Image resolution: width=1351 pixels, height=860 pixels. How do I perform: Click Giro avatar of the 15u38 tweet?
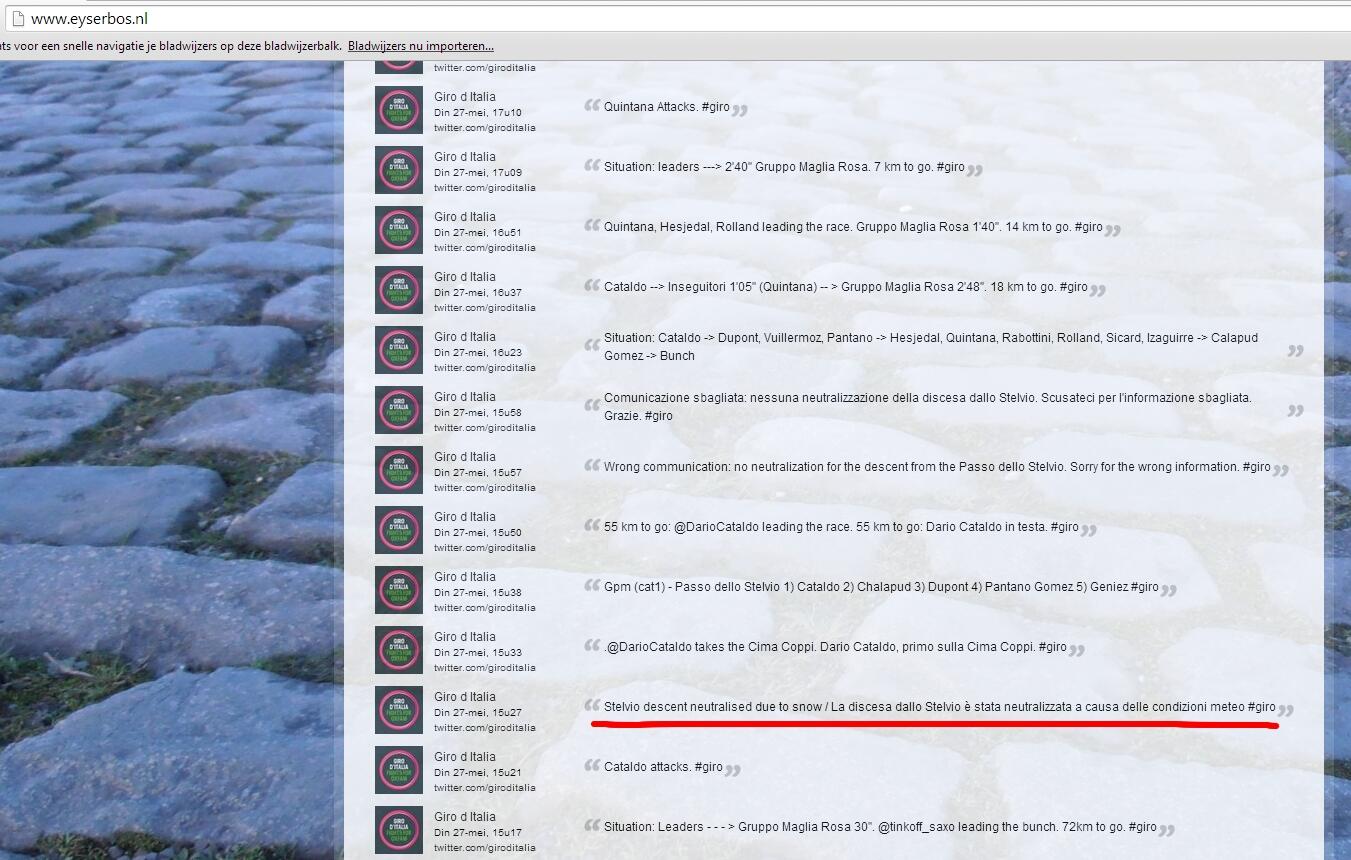[399, 590]
